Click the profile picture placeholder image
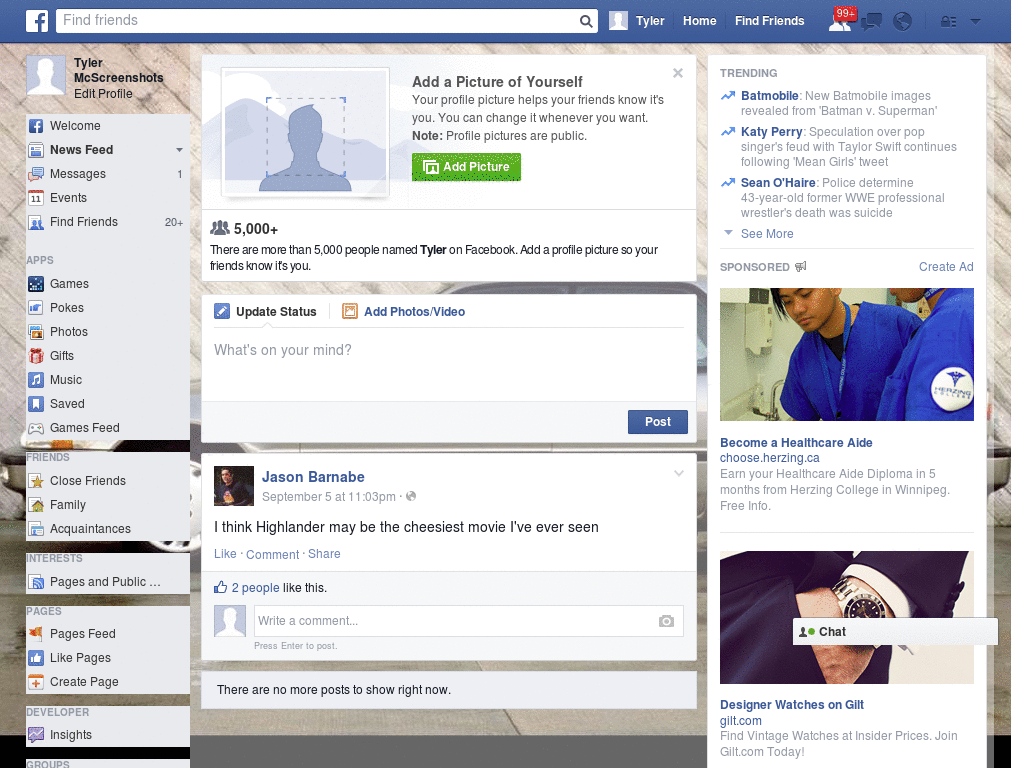Screen dimensions: 1024x768 pyautogui.click(x=306, y=131)
